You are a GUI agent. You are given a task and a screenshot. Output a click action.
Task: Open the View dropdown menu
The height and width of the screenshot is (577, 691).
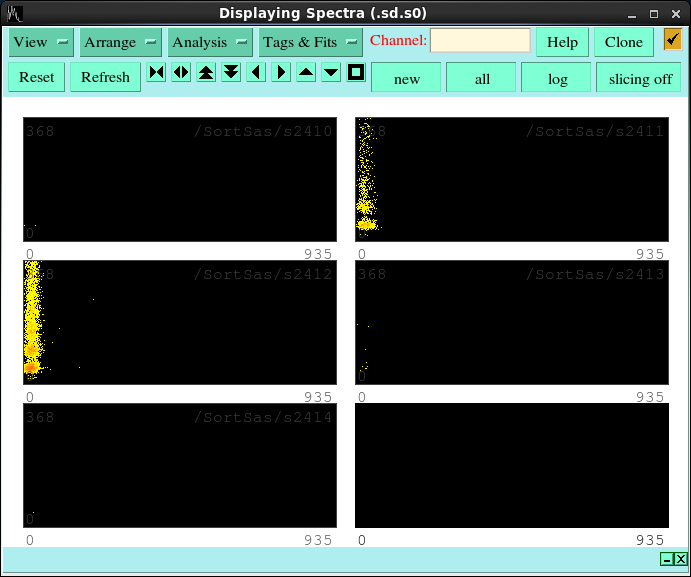coord(41,42)
